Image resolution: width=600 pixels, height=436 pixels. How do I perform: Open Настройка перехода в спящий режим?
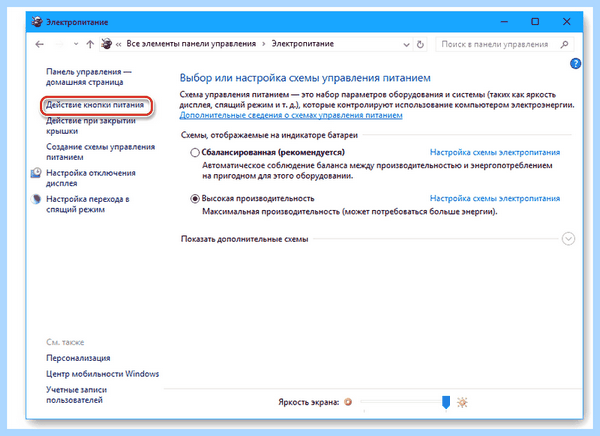point(88,204)
